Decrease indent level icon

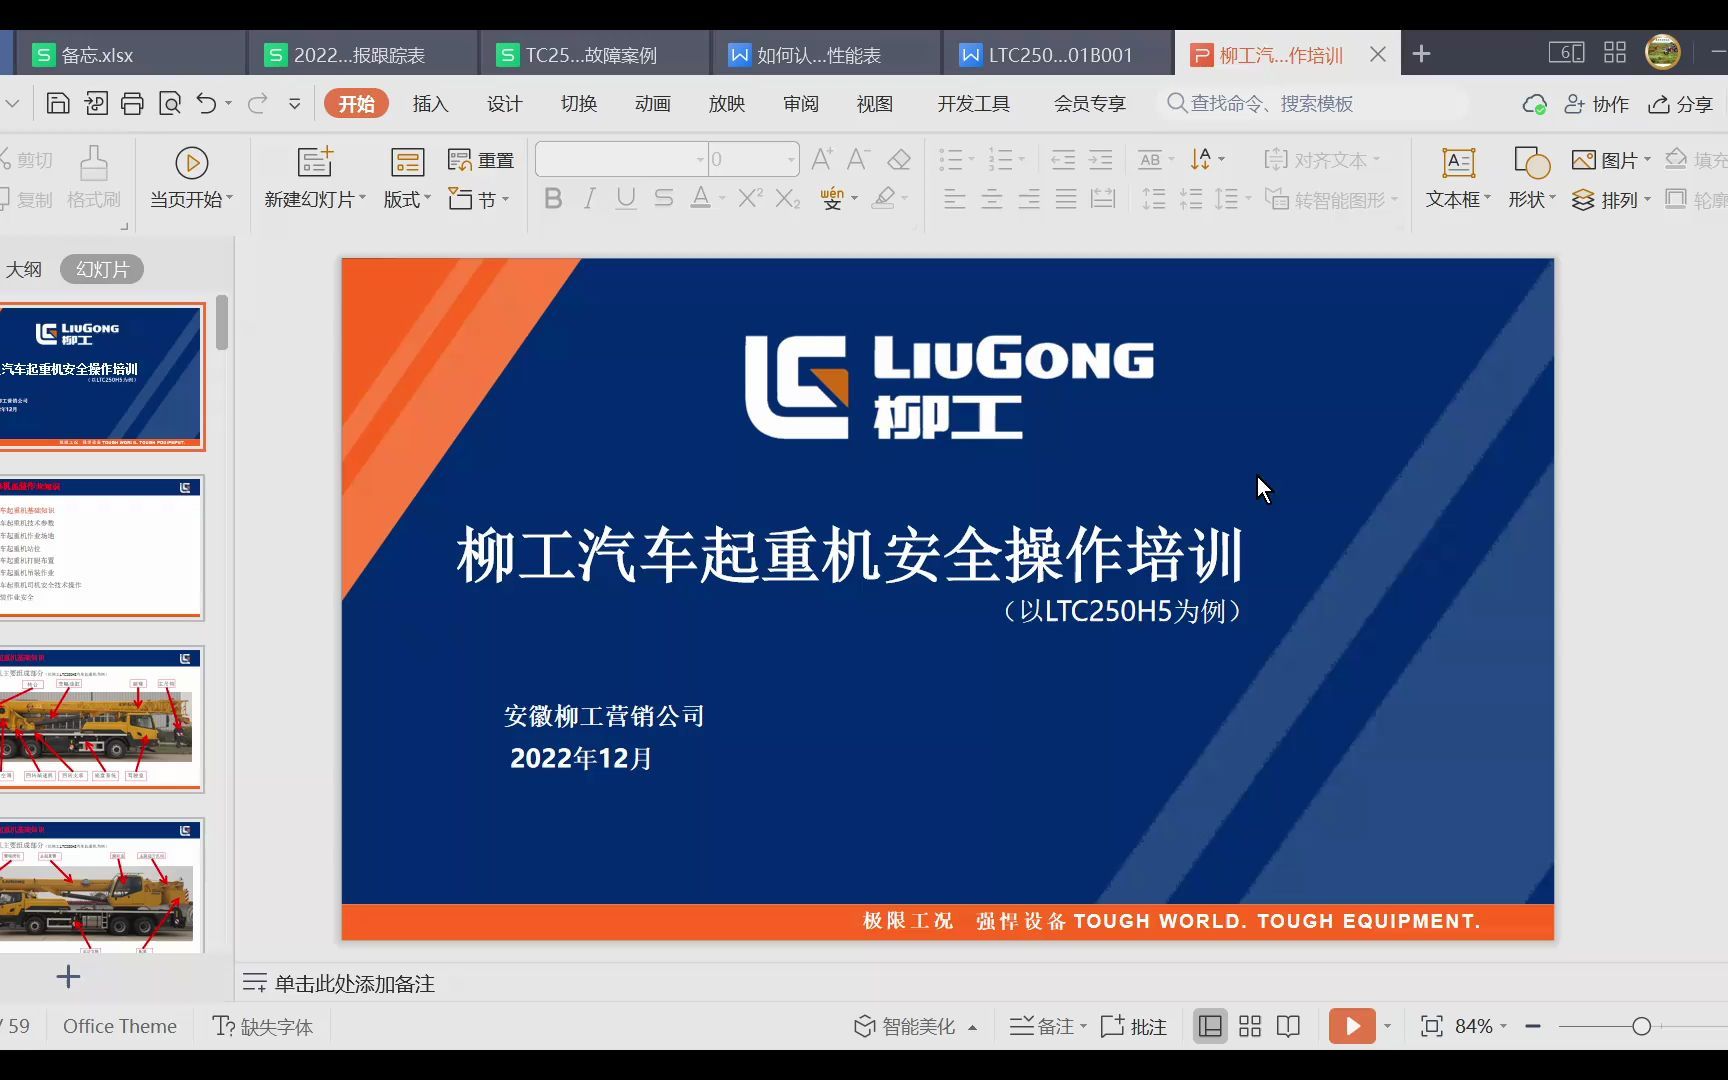point(1063,159)
